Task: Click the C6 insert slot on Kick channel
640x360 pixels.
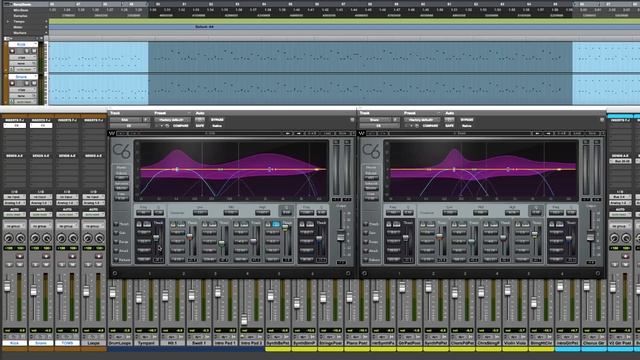Action: 14,126
